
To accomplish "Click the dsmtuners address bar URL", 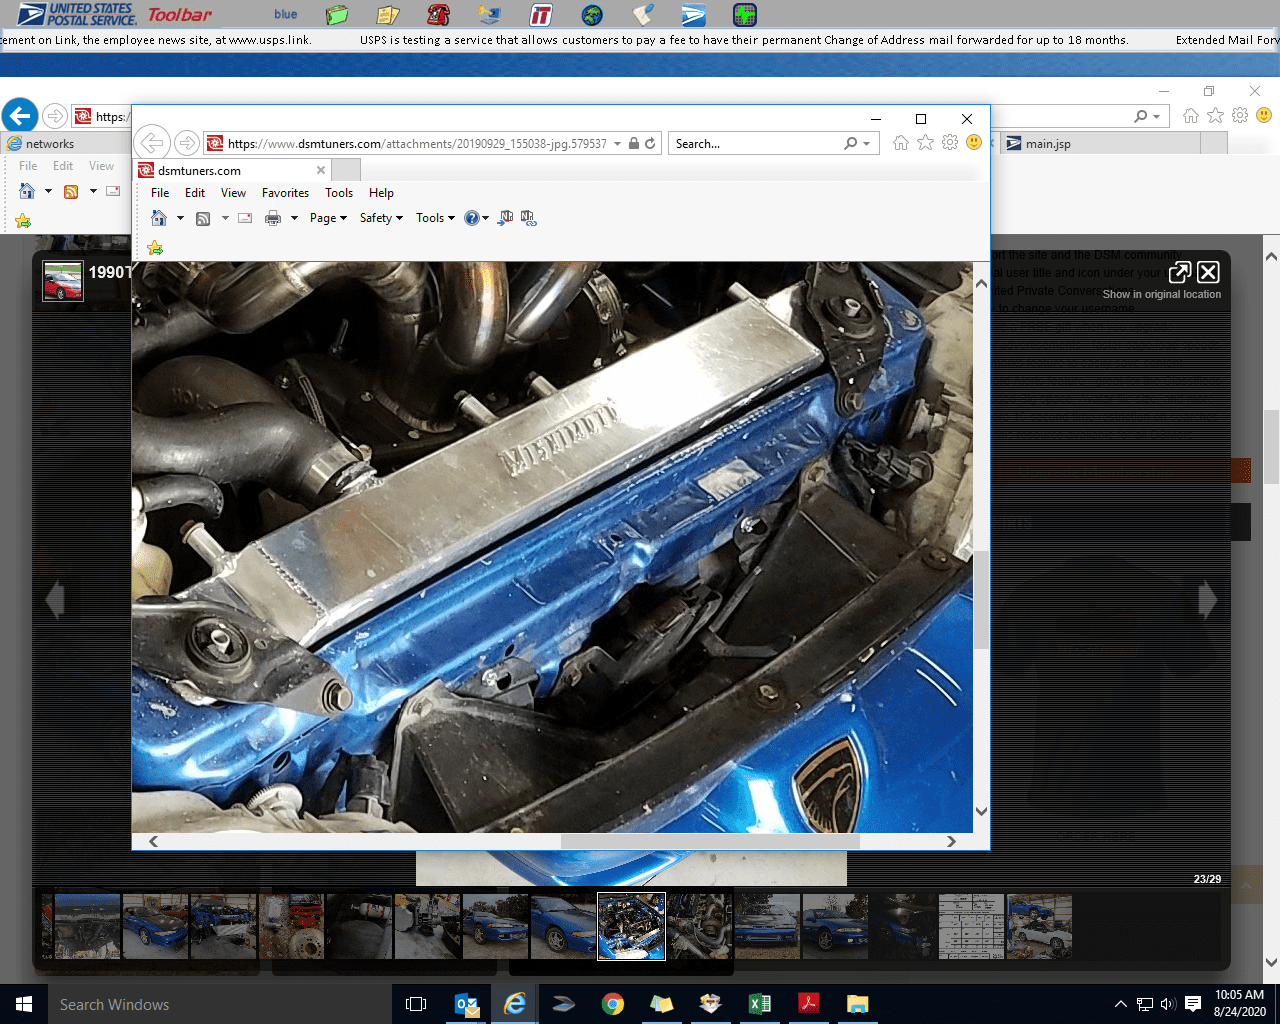I will pos(417,144).
